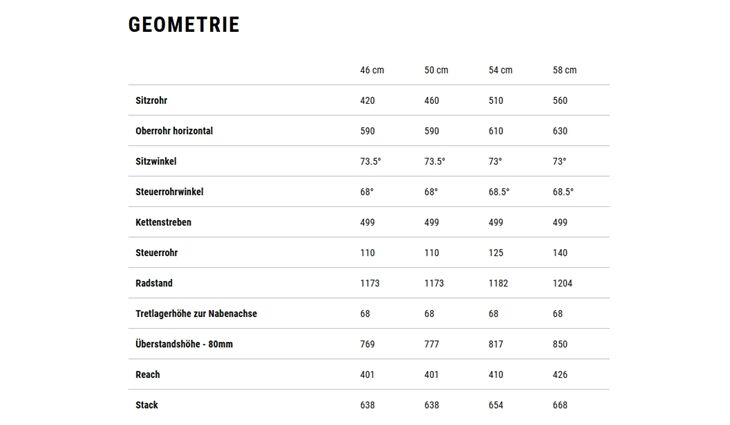Select the 50 cm column header
This screenshot has width=730, height=425.
pyautogui.click(x=436, y=70)
